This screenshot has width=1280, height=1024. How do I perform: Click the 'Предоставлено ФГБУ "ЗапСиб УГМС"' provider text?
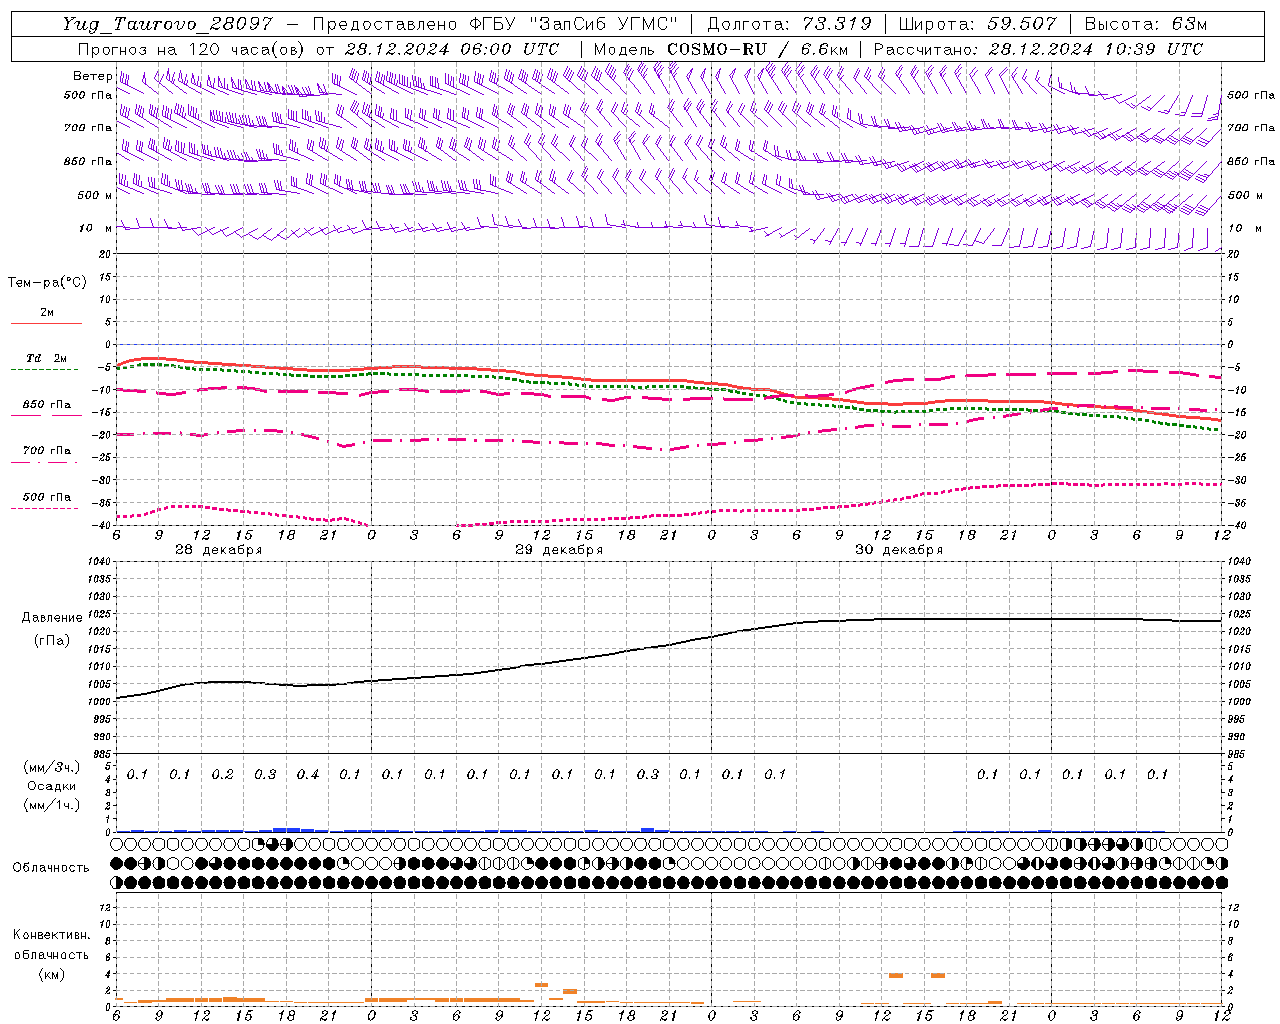(x=495, y=24)
